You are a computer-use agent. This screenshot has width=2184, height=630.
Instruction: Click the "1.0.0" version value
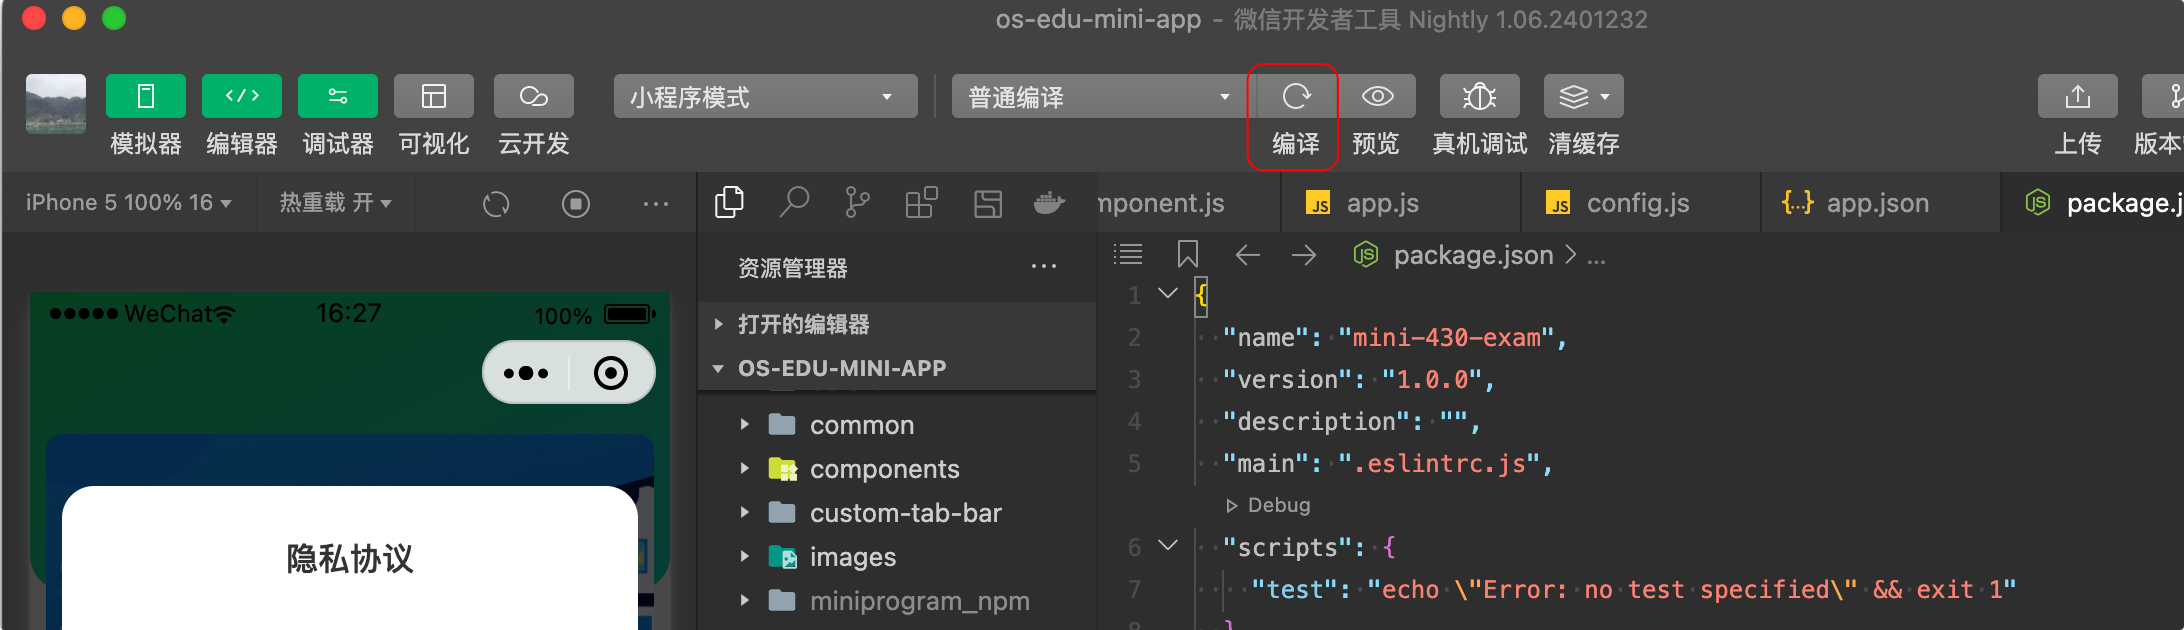click(1433, 380)
